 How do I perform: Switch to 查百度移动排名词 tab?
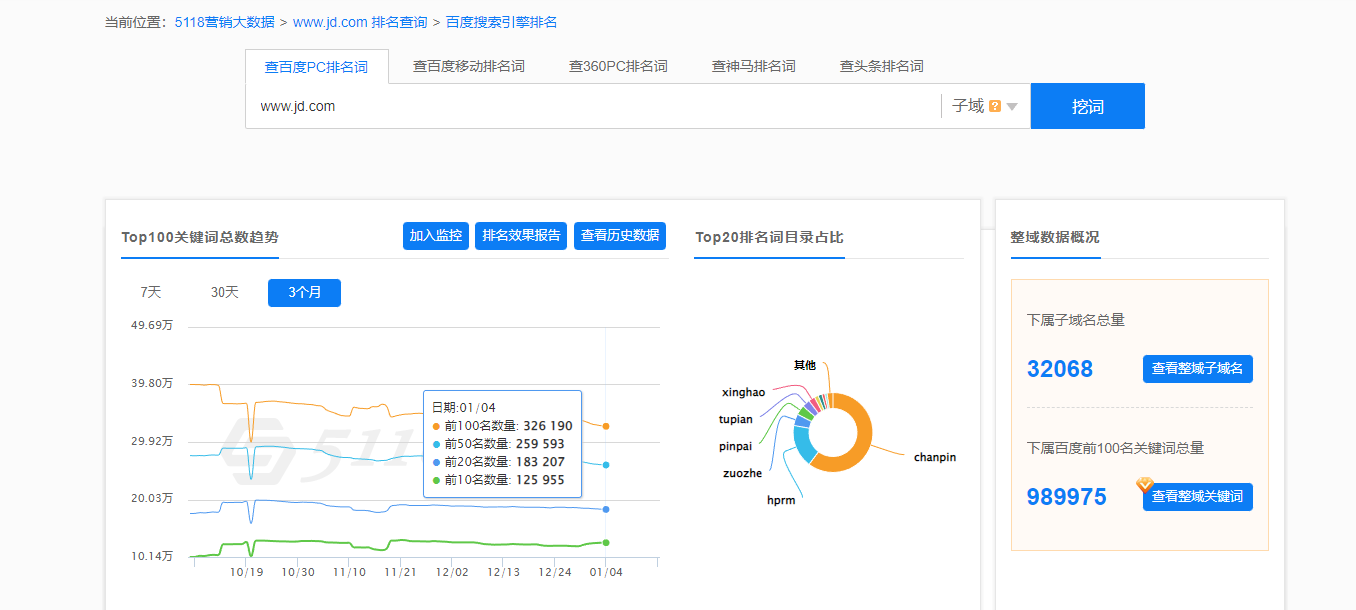(469, 66)
